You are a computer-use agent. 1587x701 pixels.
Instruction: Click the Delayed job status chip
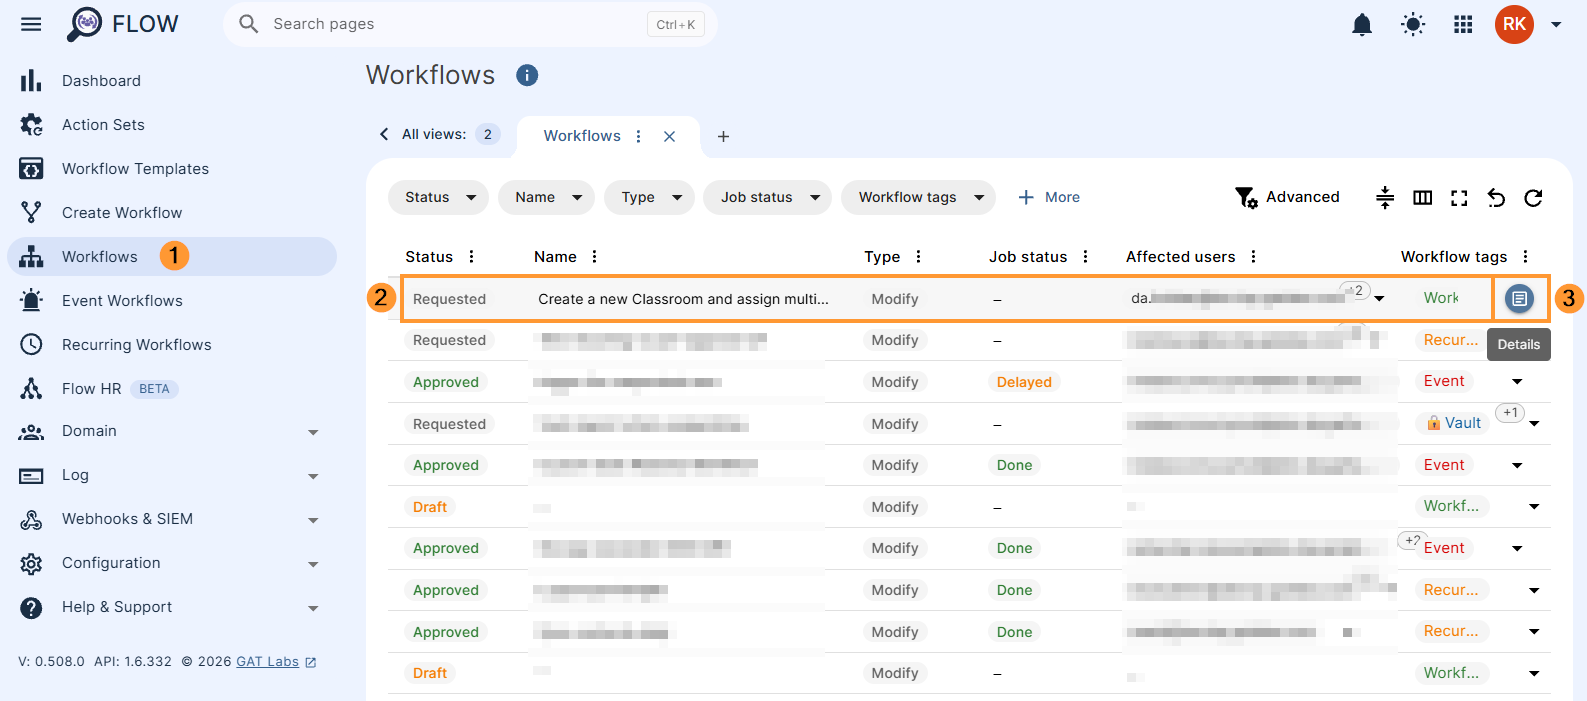[1024, 382]
